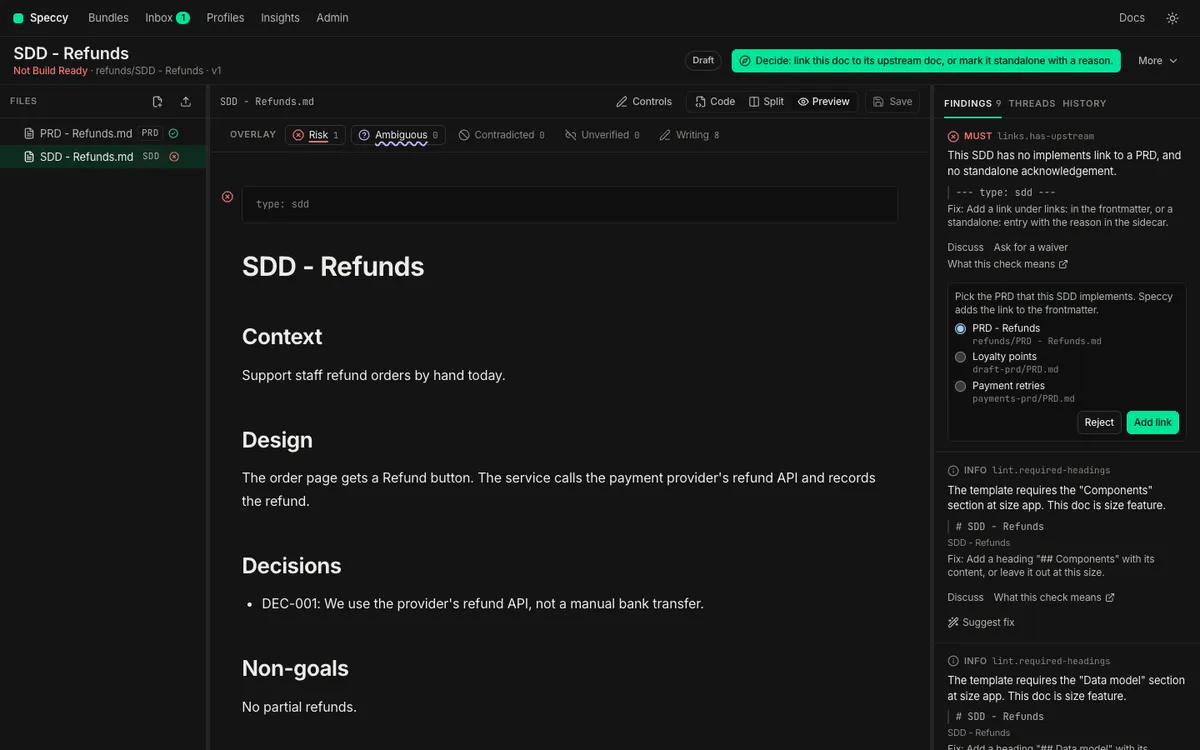Screen dimensions: 1200x750
Task: Click the green Decide link-upstream banner
Action: tap(926, 61)
